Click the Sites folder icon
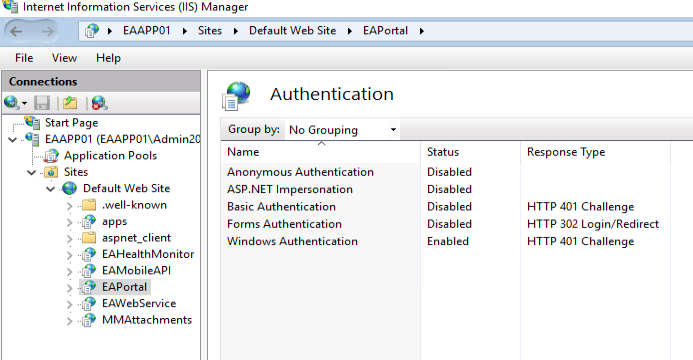 (51, 172)
